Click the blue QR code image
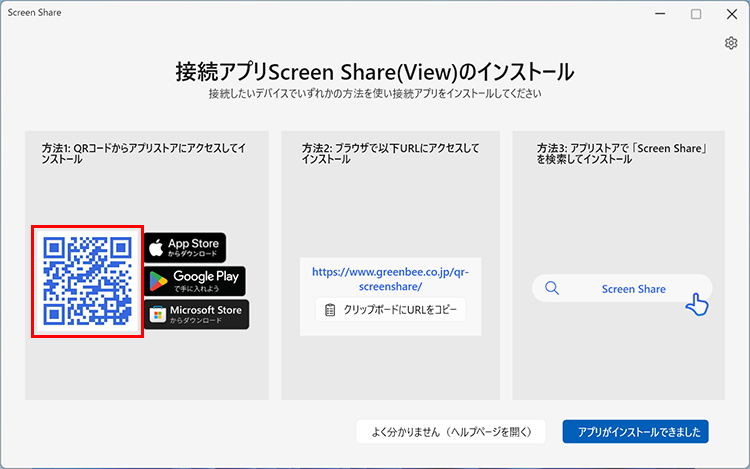The width and height of the screenshot is (750, 469). point(87,281)
